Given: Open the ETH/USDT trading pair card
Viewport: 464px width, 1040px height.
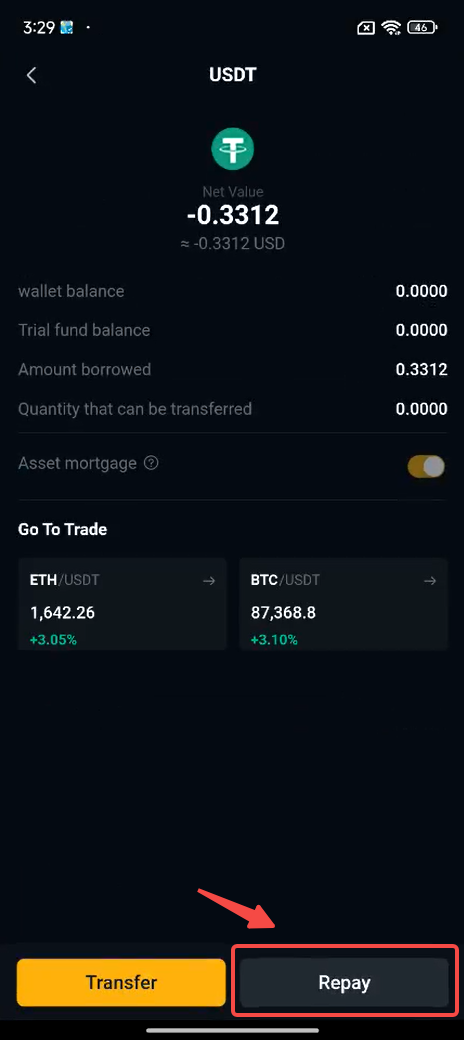Looking at the screenshot, I should (123, 604).
